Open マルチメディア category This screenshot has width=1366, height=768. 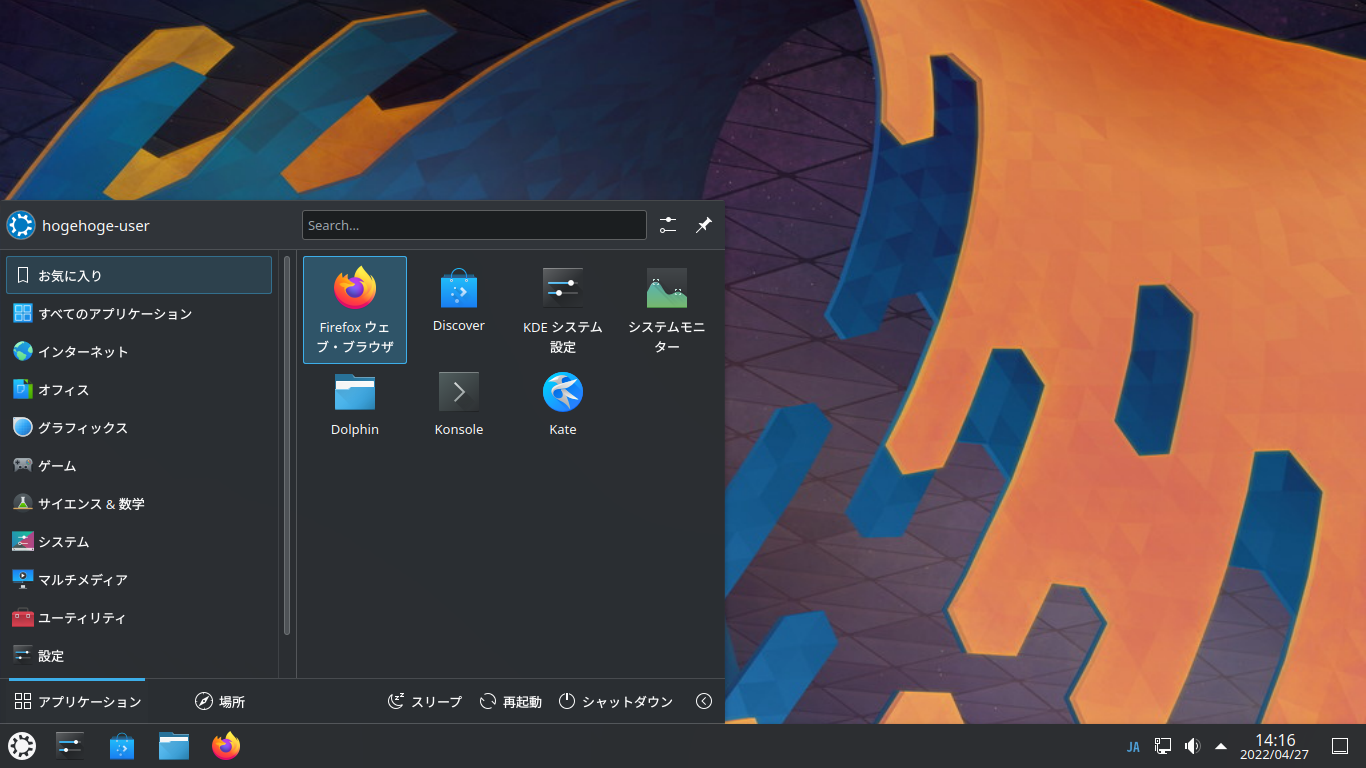pyautogui.click(x=139, y=579)
